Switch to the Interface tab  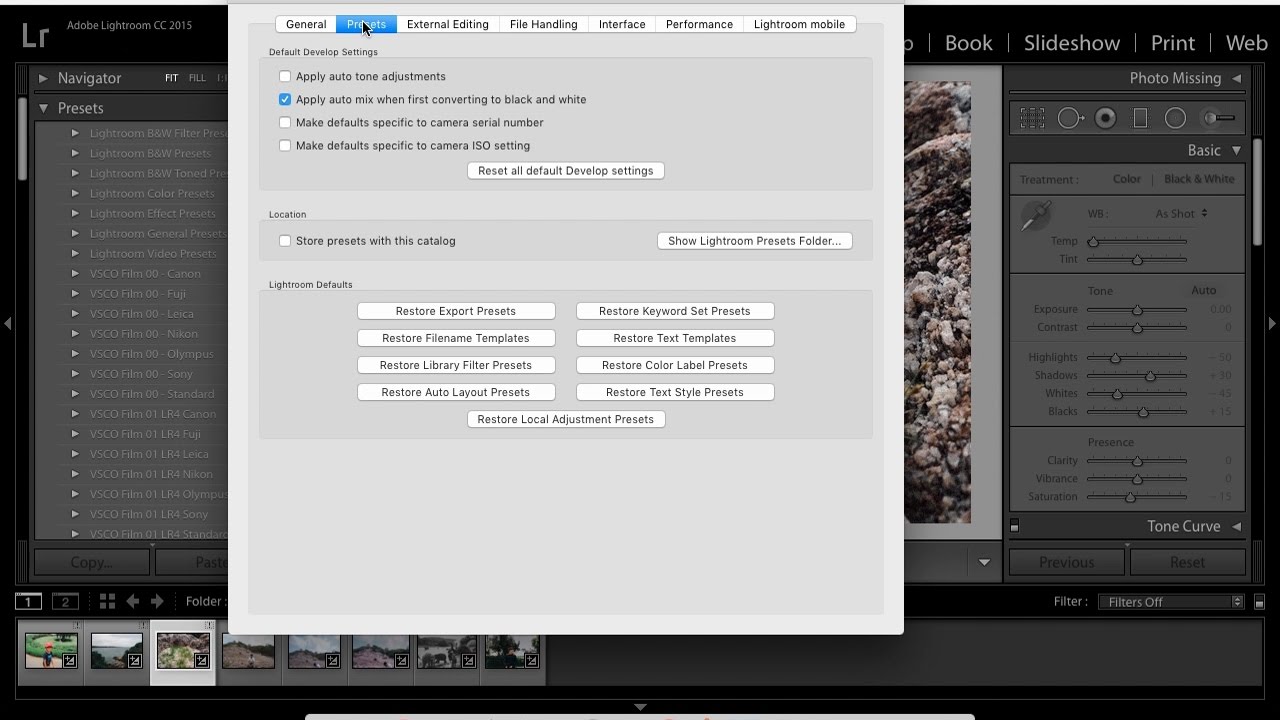(622, 24)
